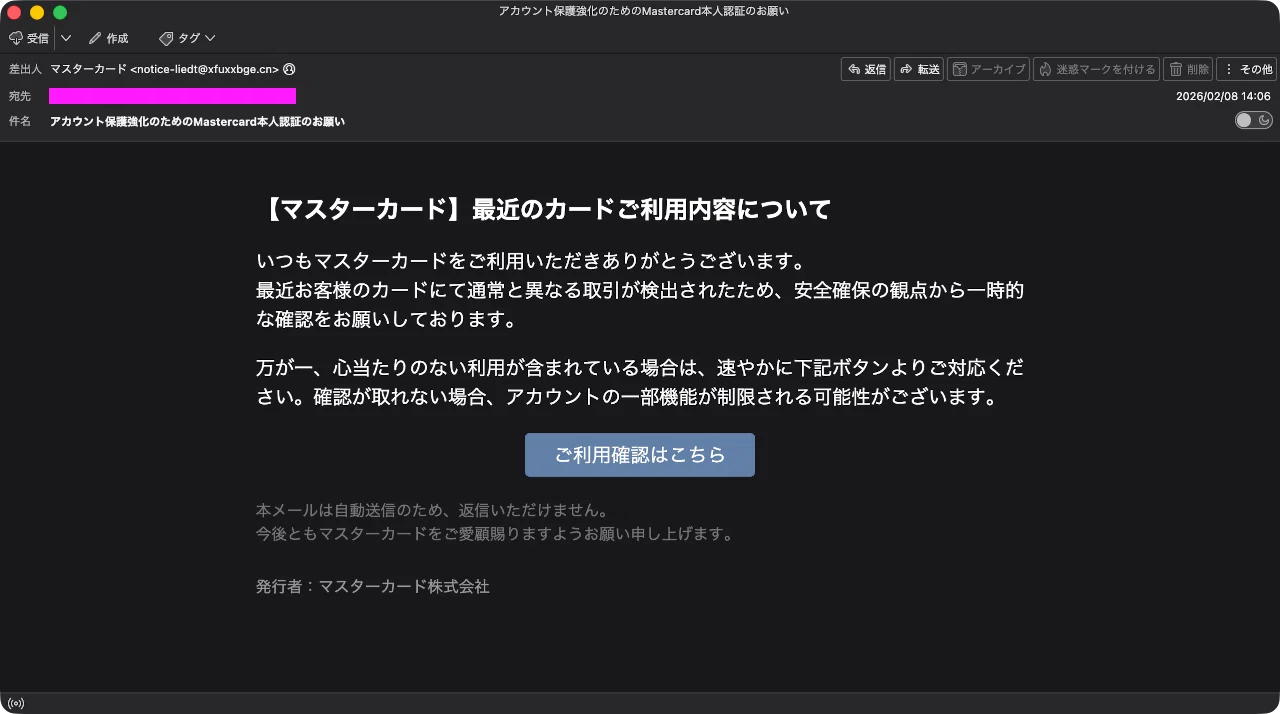This screenshot has height=714, width=1280.
Task: Click the contact icon beside sender address
Action: pyautogui.click(x=289, y=69)
